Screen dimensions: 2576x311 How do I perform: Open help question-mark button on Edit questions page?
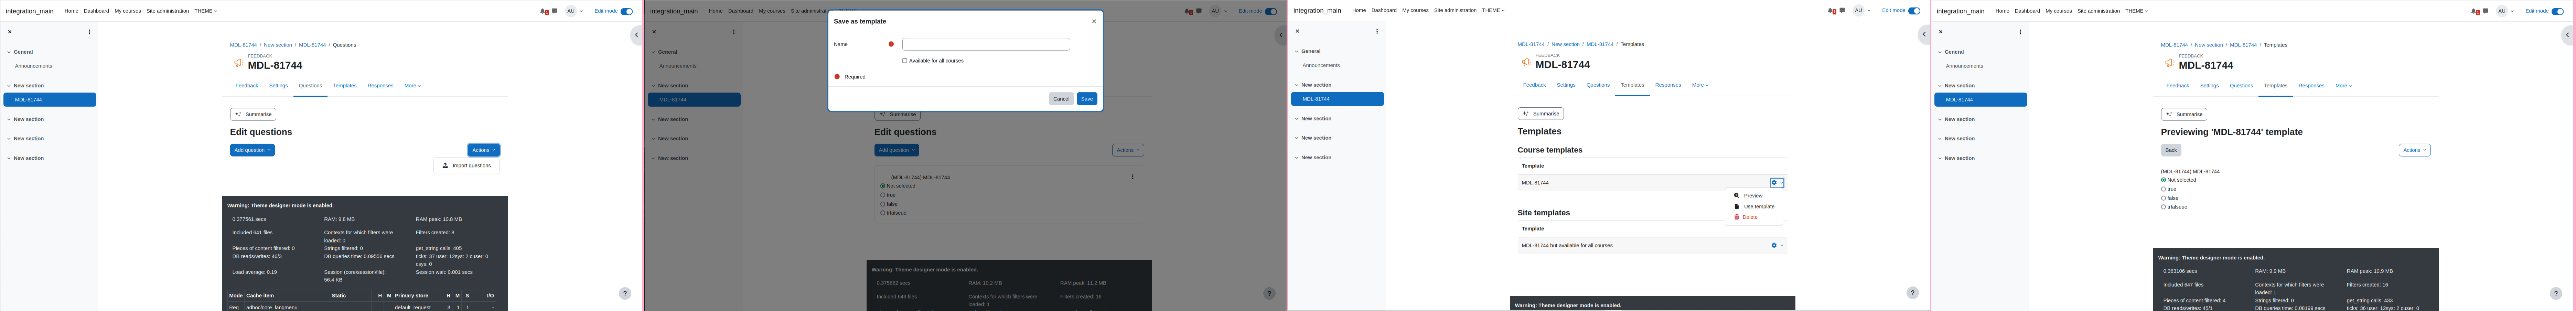(x=625, y=293)
